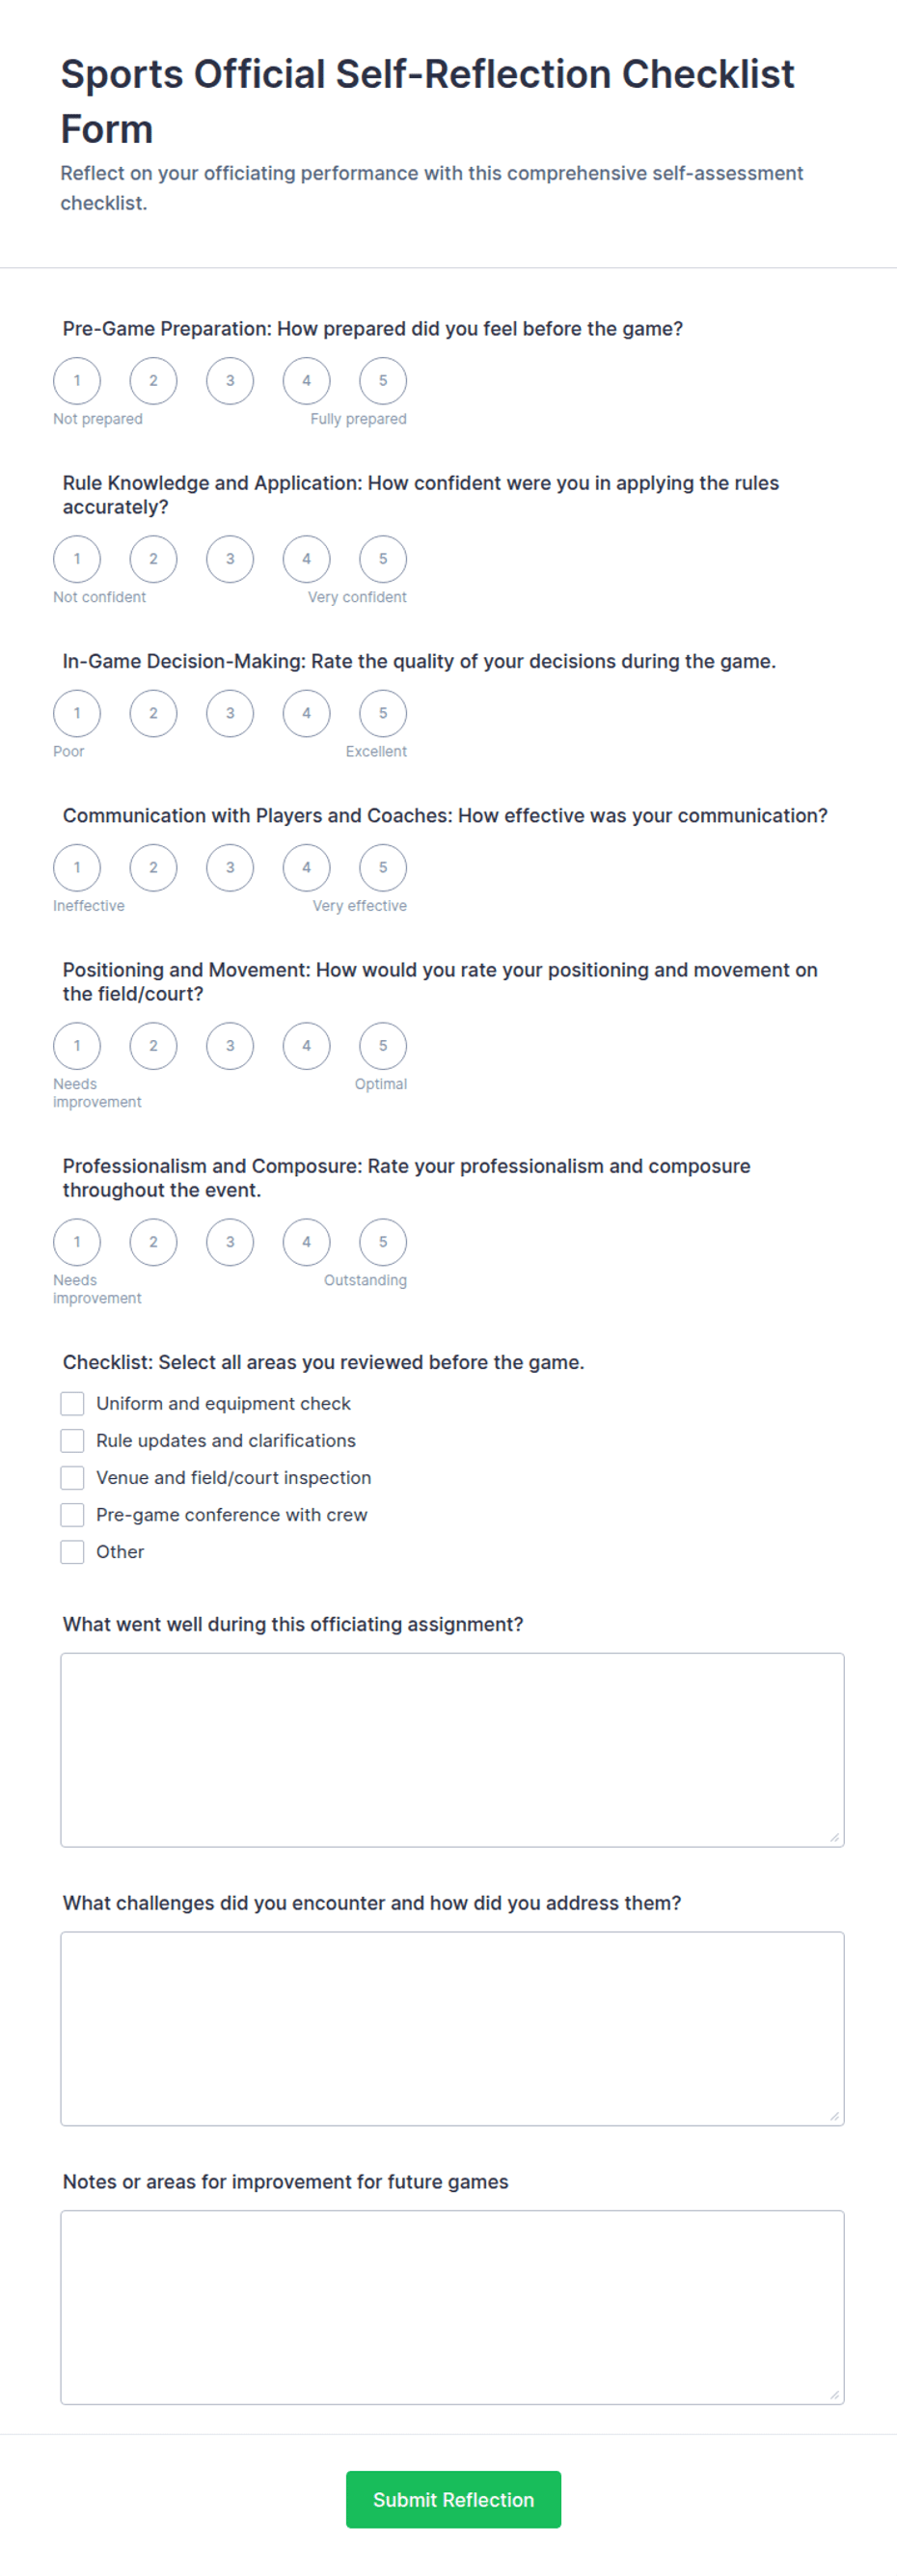
Task: Select the Other checkbox
Action: pos(72,1552)
